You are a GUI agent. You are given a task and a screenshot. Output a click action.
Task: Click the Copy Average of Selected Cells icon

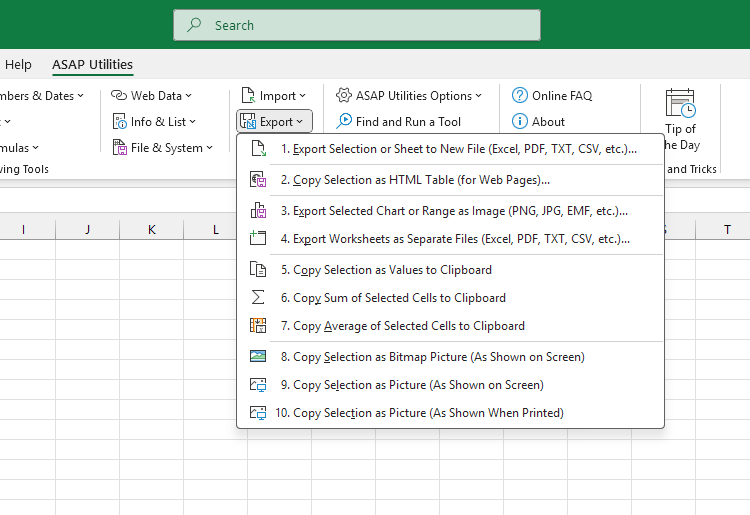pyautogui.click(x=258, y=326)
